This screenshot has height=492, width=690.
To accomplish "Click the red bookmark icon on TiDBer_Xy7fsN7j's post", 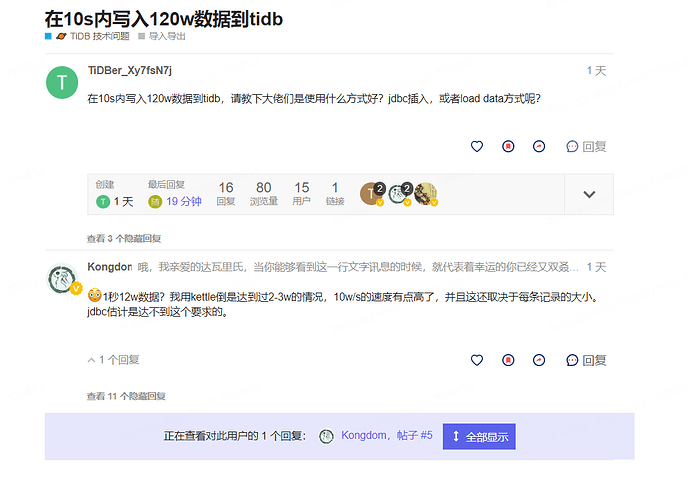I will tap(508, 146).
